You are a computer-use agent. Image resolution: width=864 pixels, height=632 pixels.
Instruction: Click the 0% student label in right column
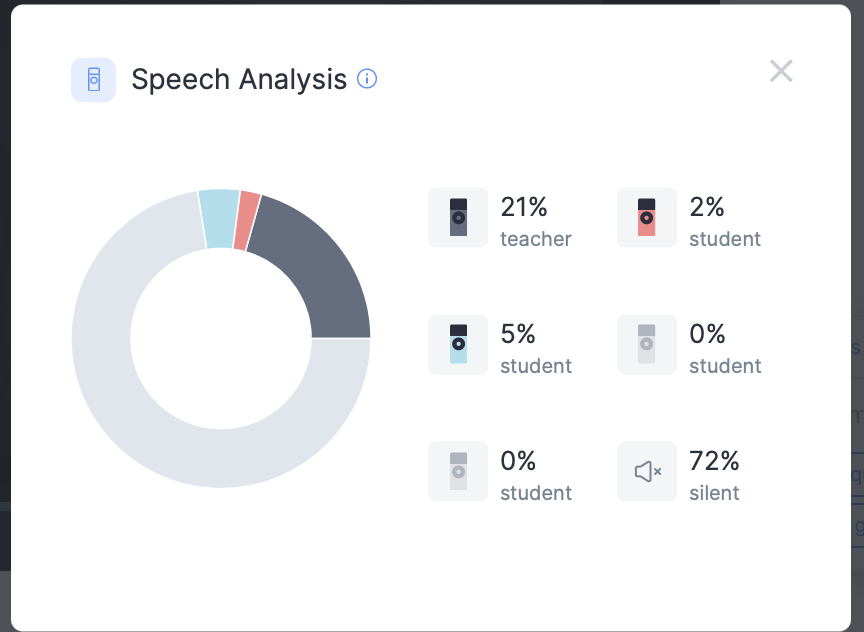click(x=724, y=349)
